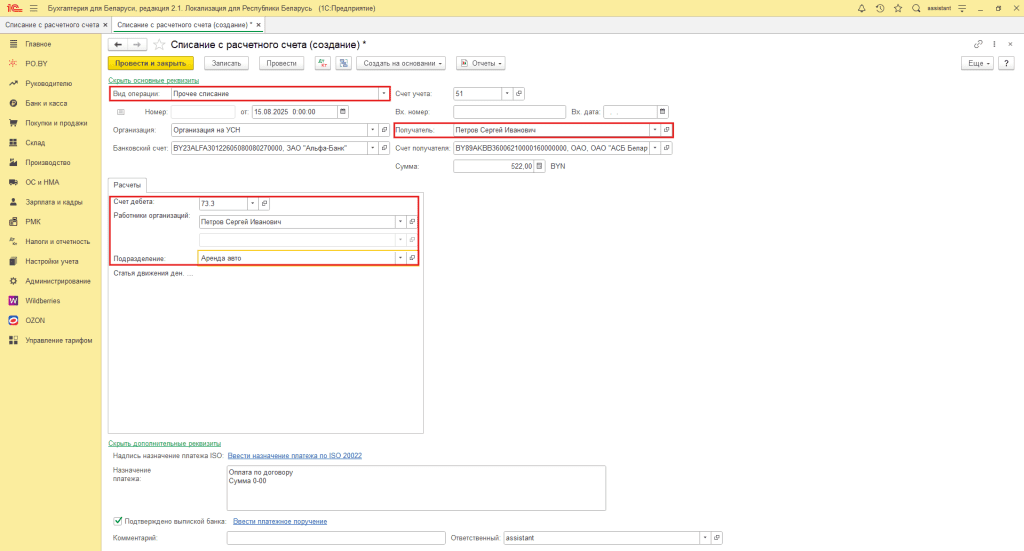Toggle Подтверждено выпиской банка checkbox
Screen dimensions: 1024x551
[118, 521]
